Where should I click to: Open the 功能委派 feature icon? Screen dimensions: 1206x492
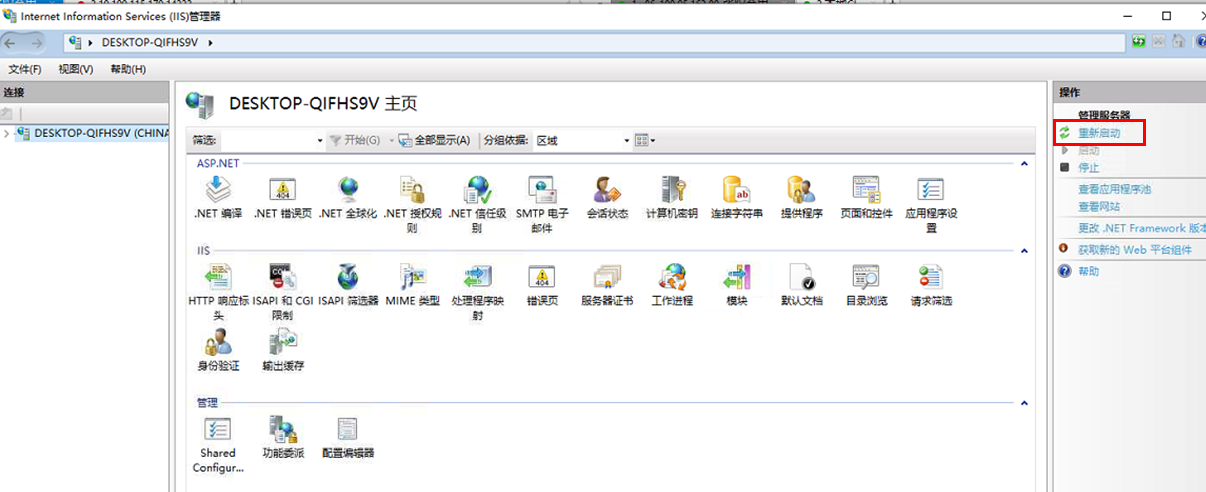tap(283, 430)
